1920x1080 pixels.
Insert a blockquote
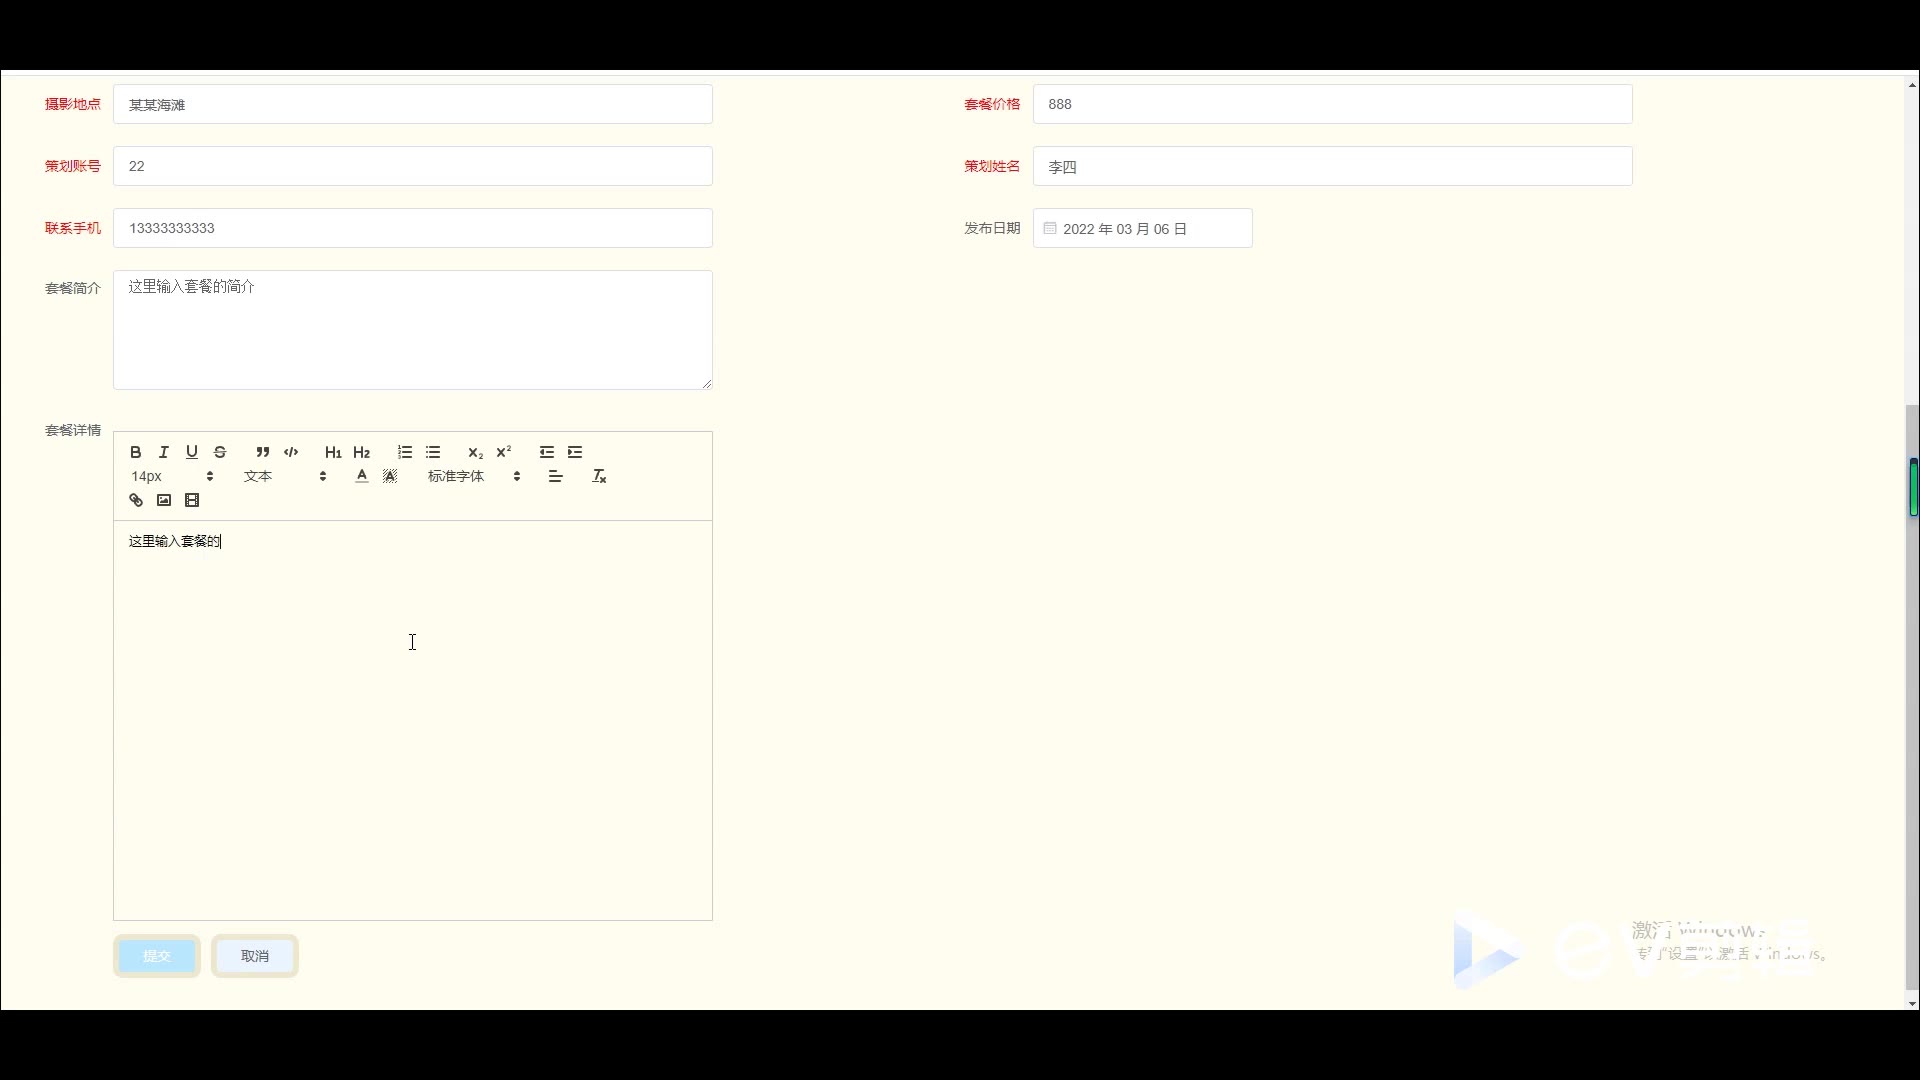(x=262, y=452)
